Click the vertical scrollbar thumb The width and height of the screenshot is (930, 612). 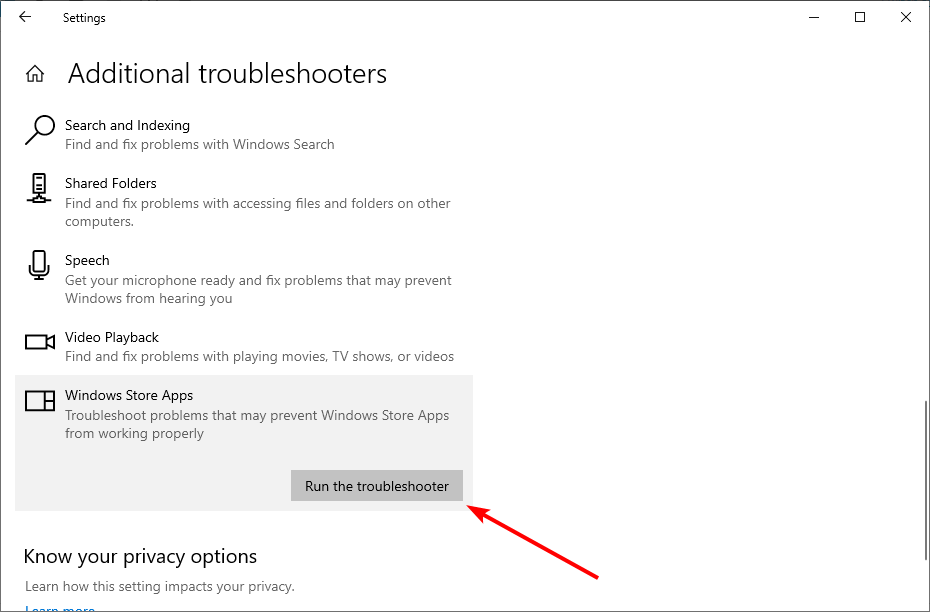point(925,480)
